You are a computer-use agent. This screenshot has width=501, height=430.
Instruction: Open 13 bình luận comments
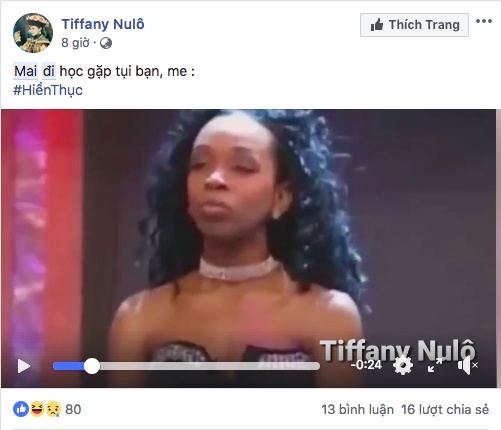357,410
